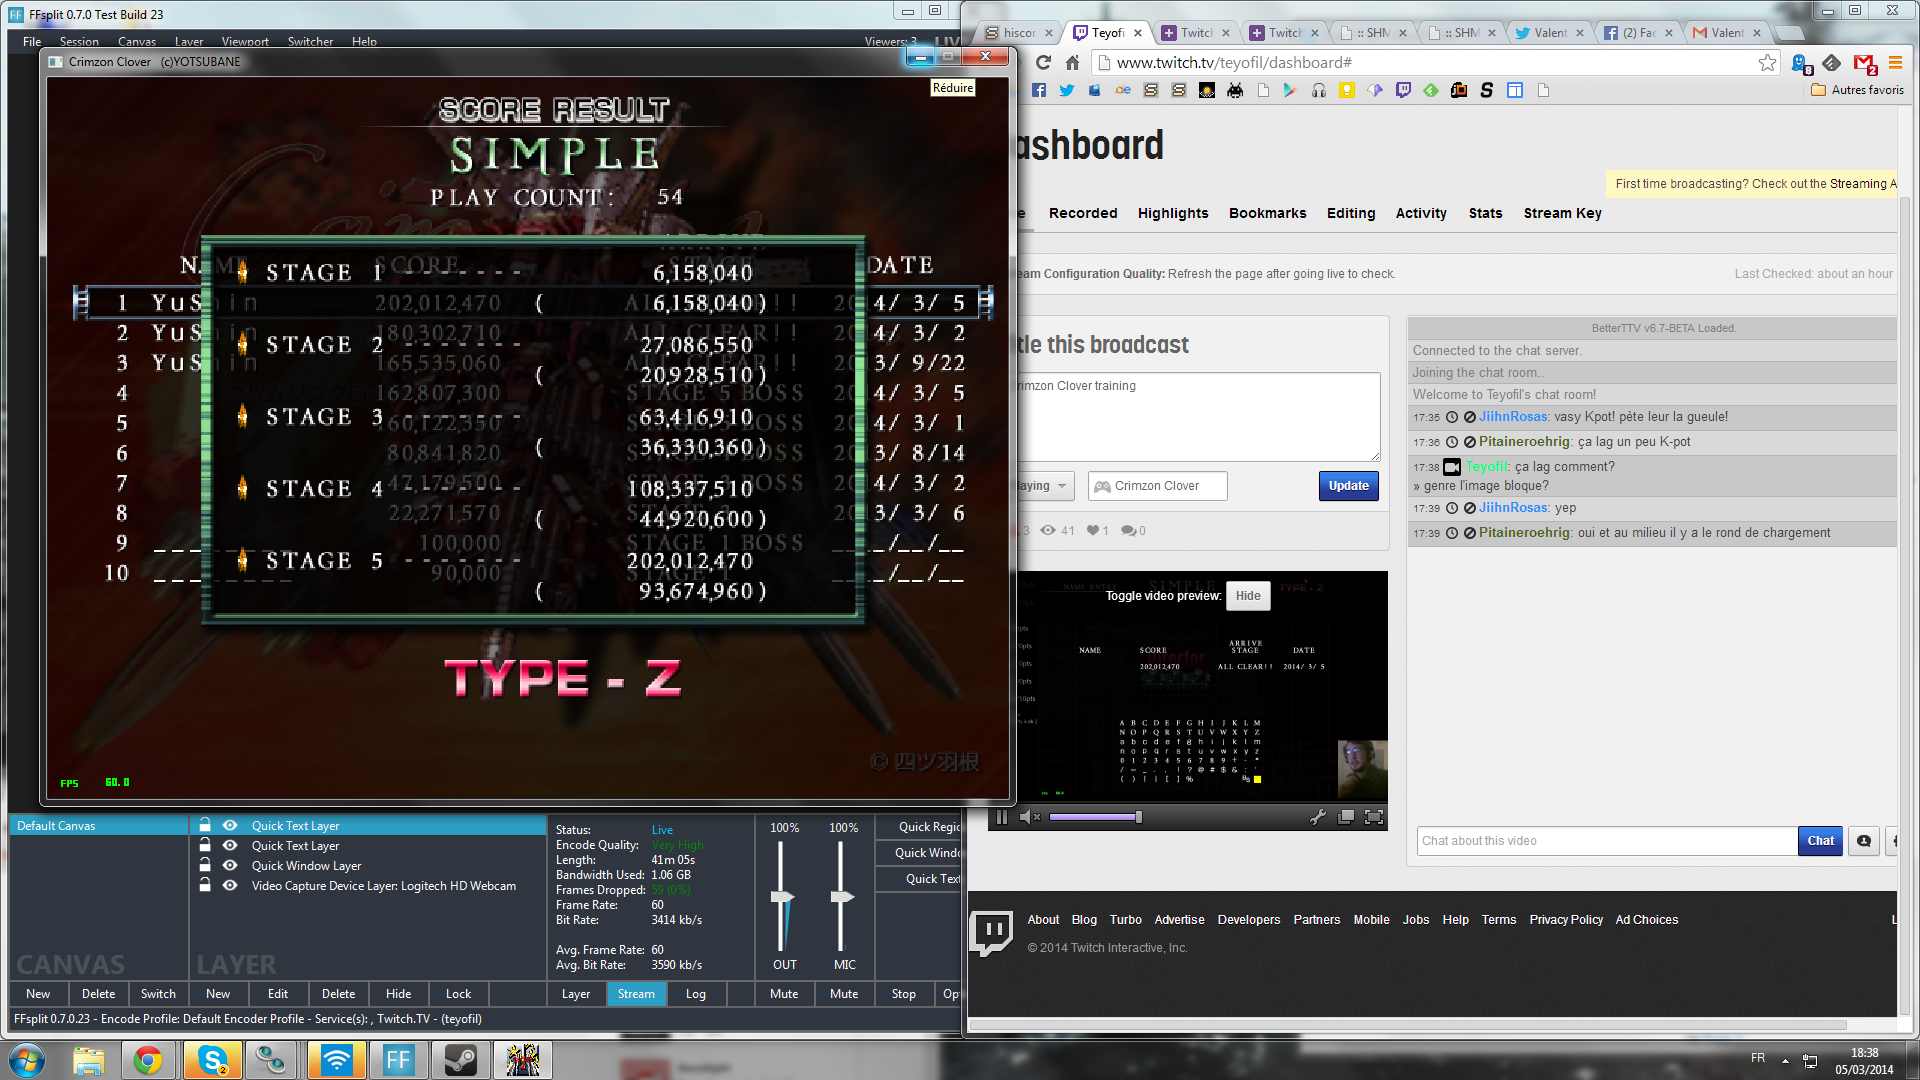Adjust the MIC volume slider

(842, 896)
